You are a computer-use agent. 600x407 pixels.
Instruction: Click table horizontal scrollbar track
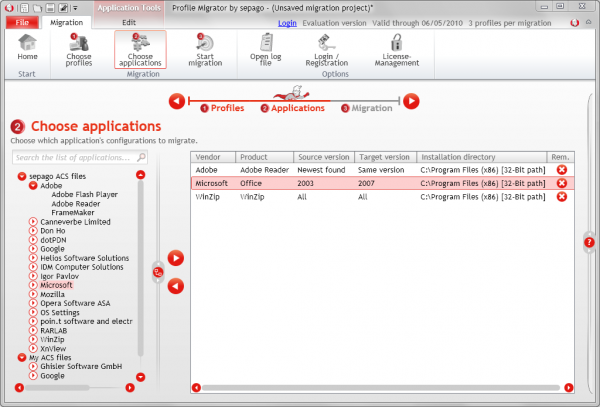point(381,388)
